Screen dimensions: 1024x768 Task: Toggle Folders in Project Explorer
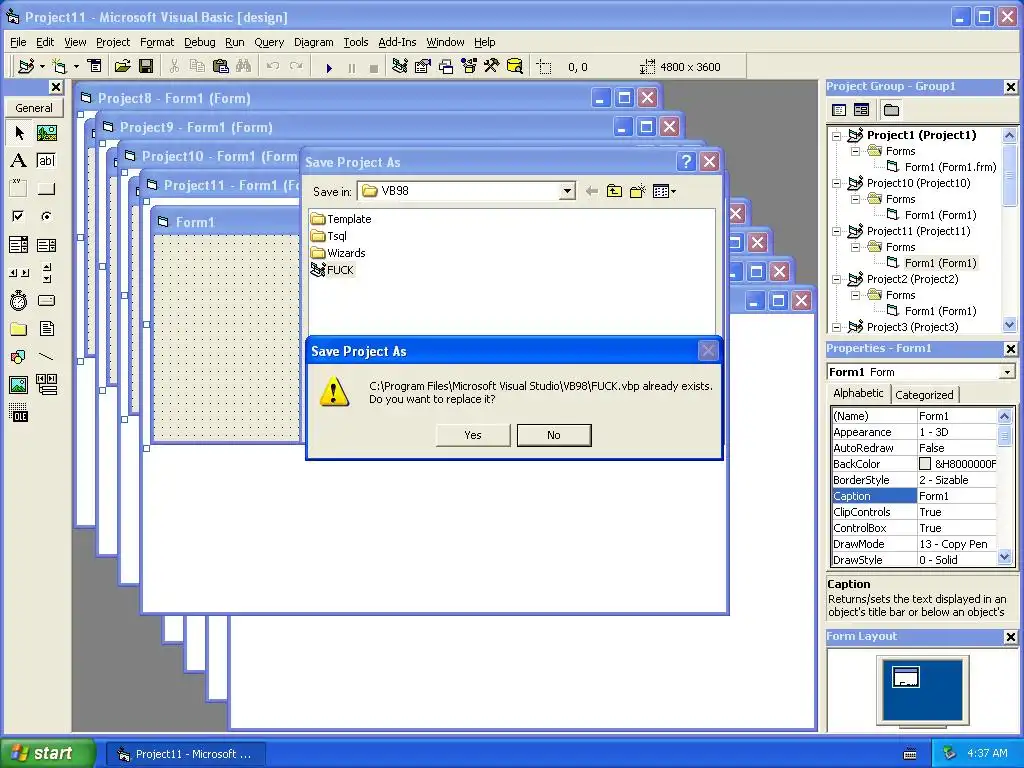pos(891,110)
